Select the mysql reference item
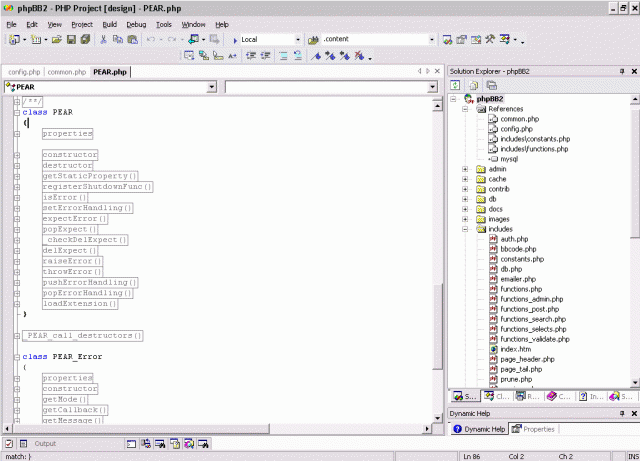 [509, 159]
